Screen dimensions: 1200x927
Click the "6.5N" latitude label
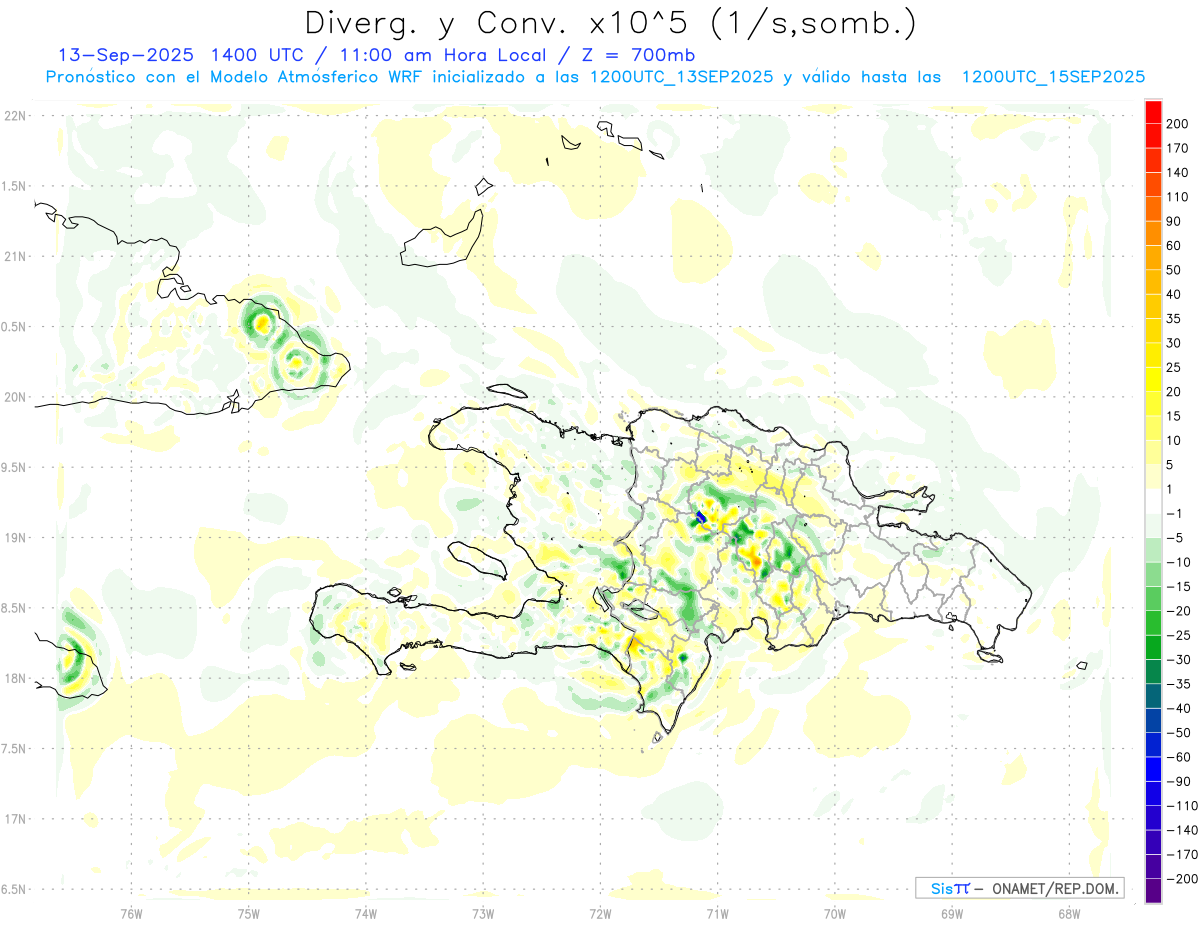pyautogui.click(x=14, y=889)
